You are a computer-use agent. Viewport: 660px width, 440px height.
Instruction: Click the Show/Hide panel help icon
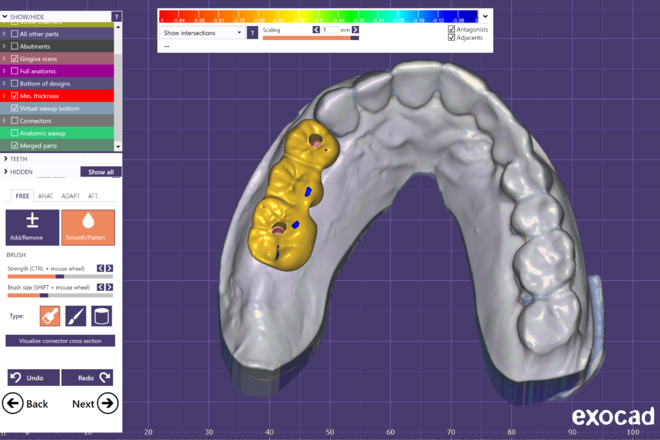tap(117, 18)
